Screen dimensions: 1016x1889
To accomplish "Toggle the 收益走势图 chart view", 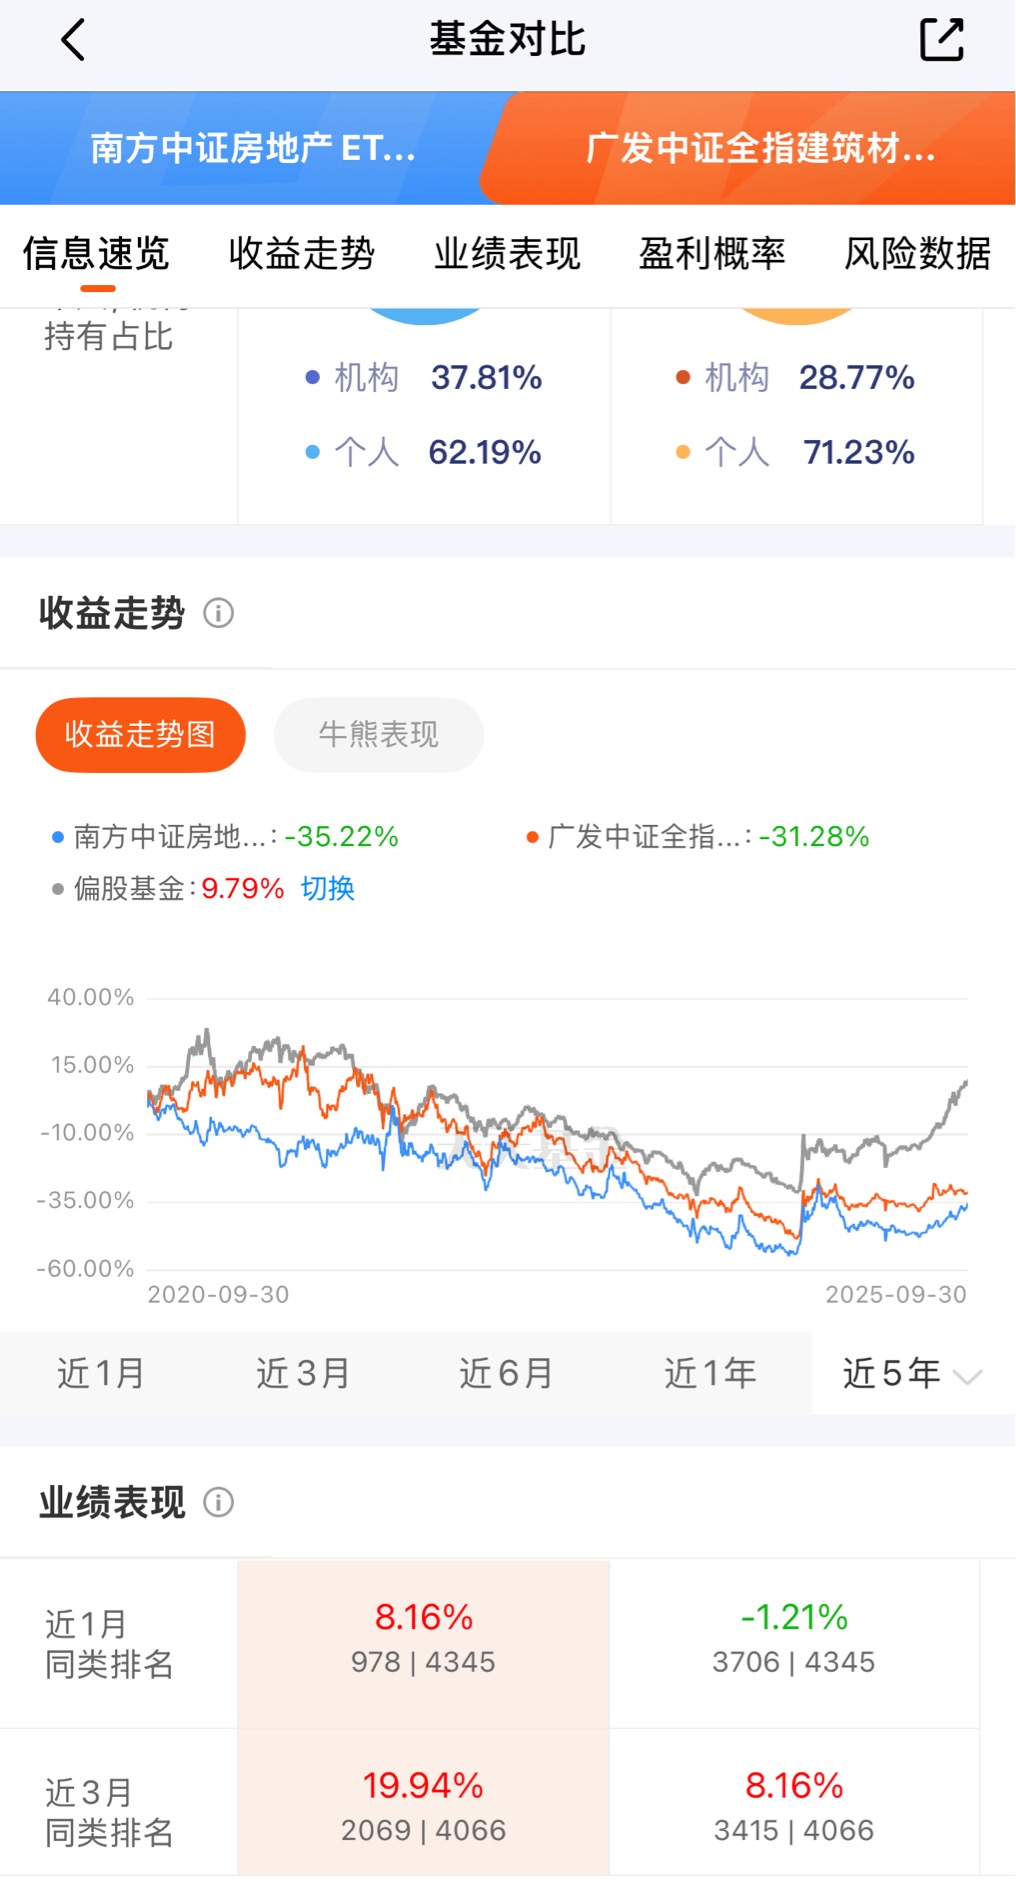I will click(140, 735).
